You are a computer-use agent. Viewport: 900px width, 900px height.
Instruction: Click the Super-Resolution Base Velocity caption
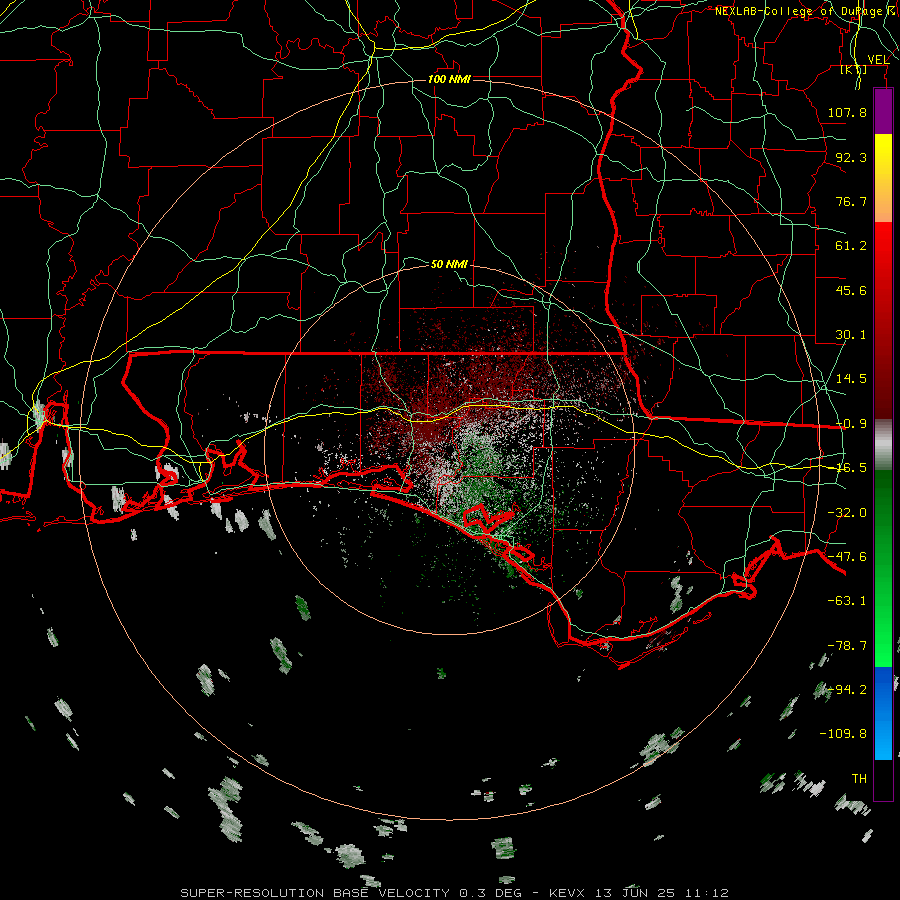455,893
